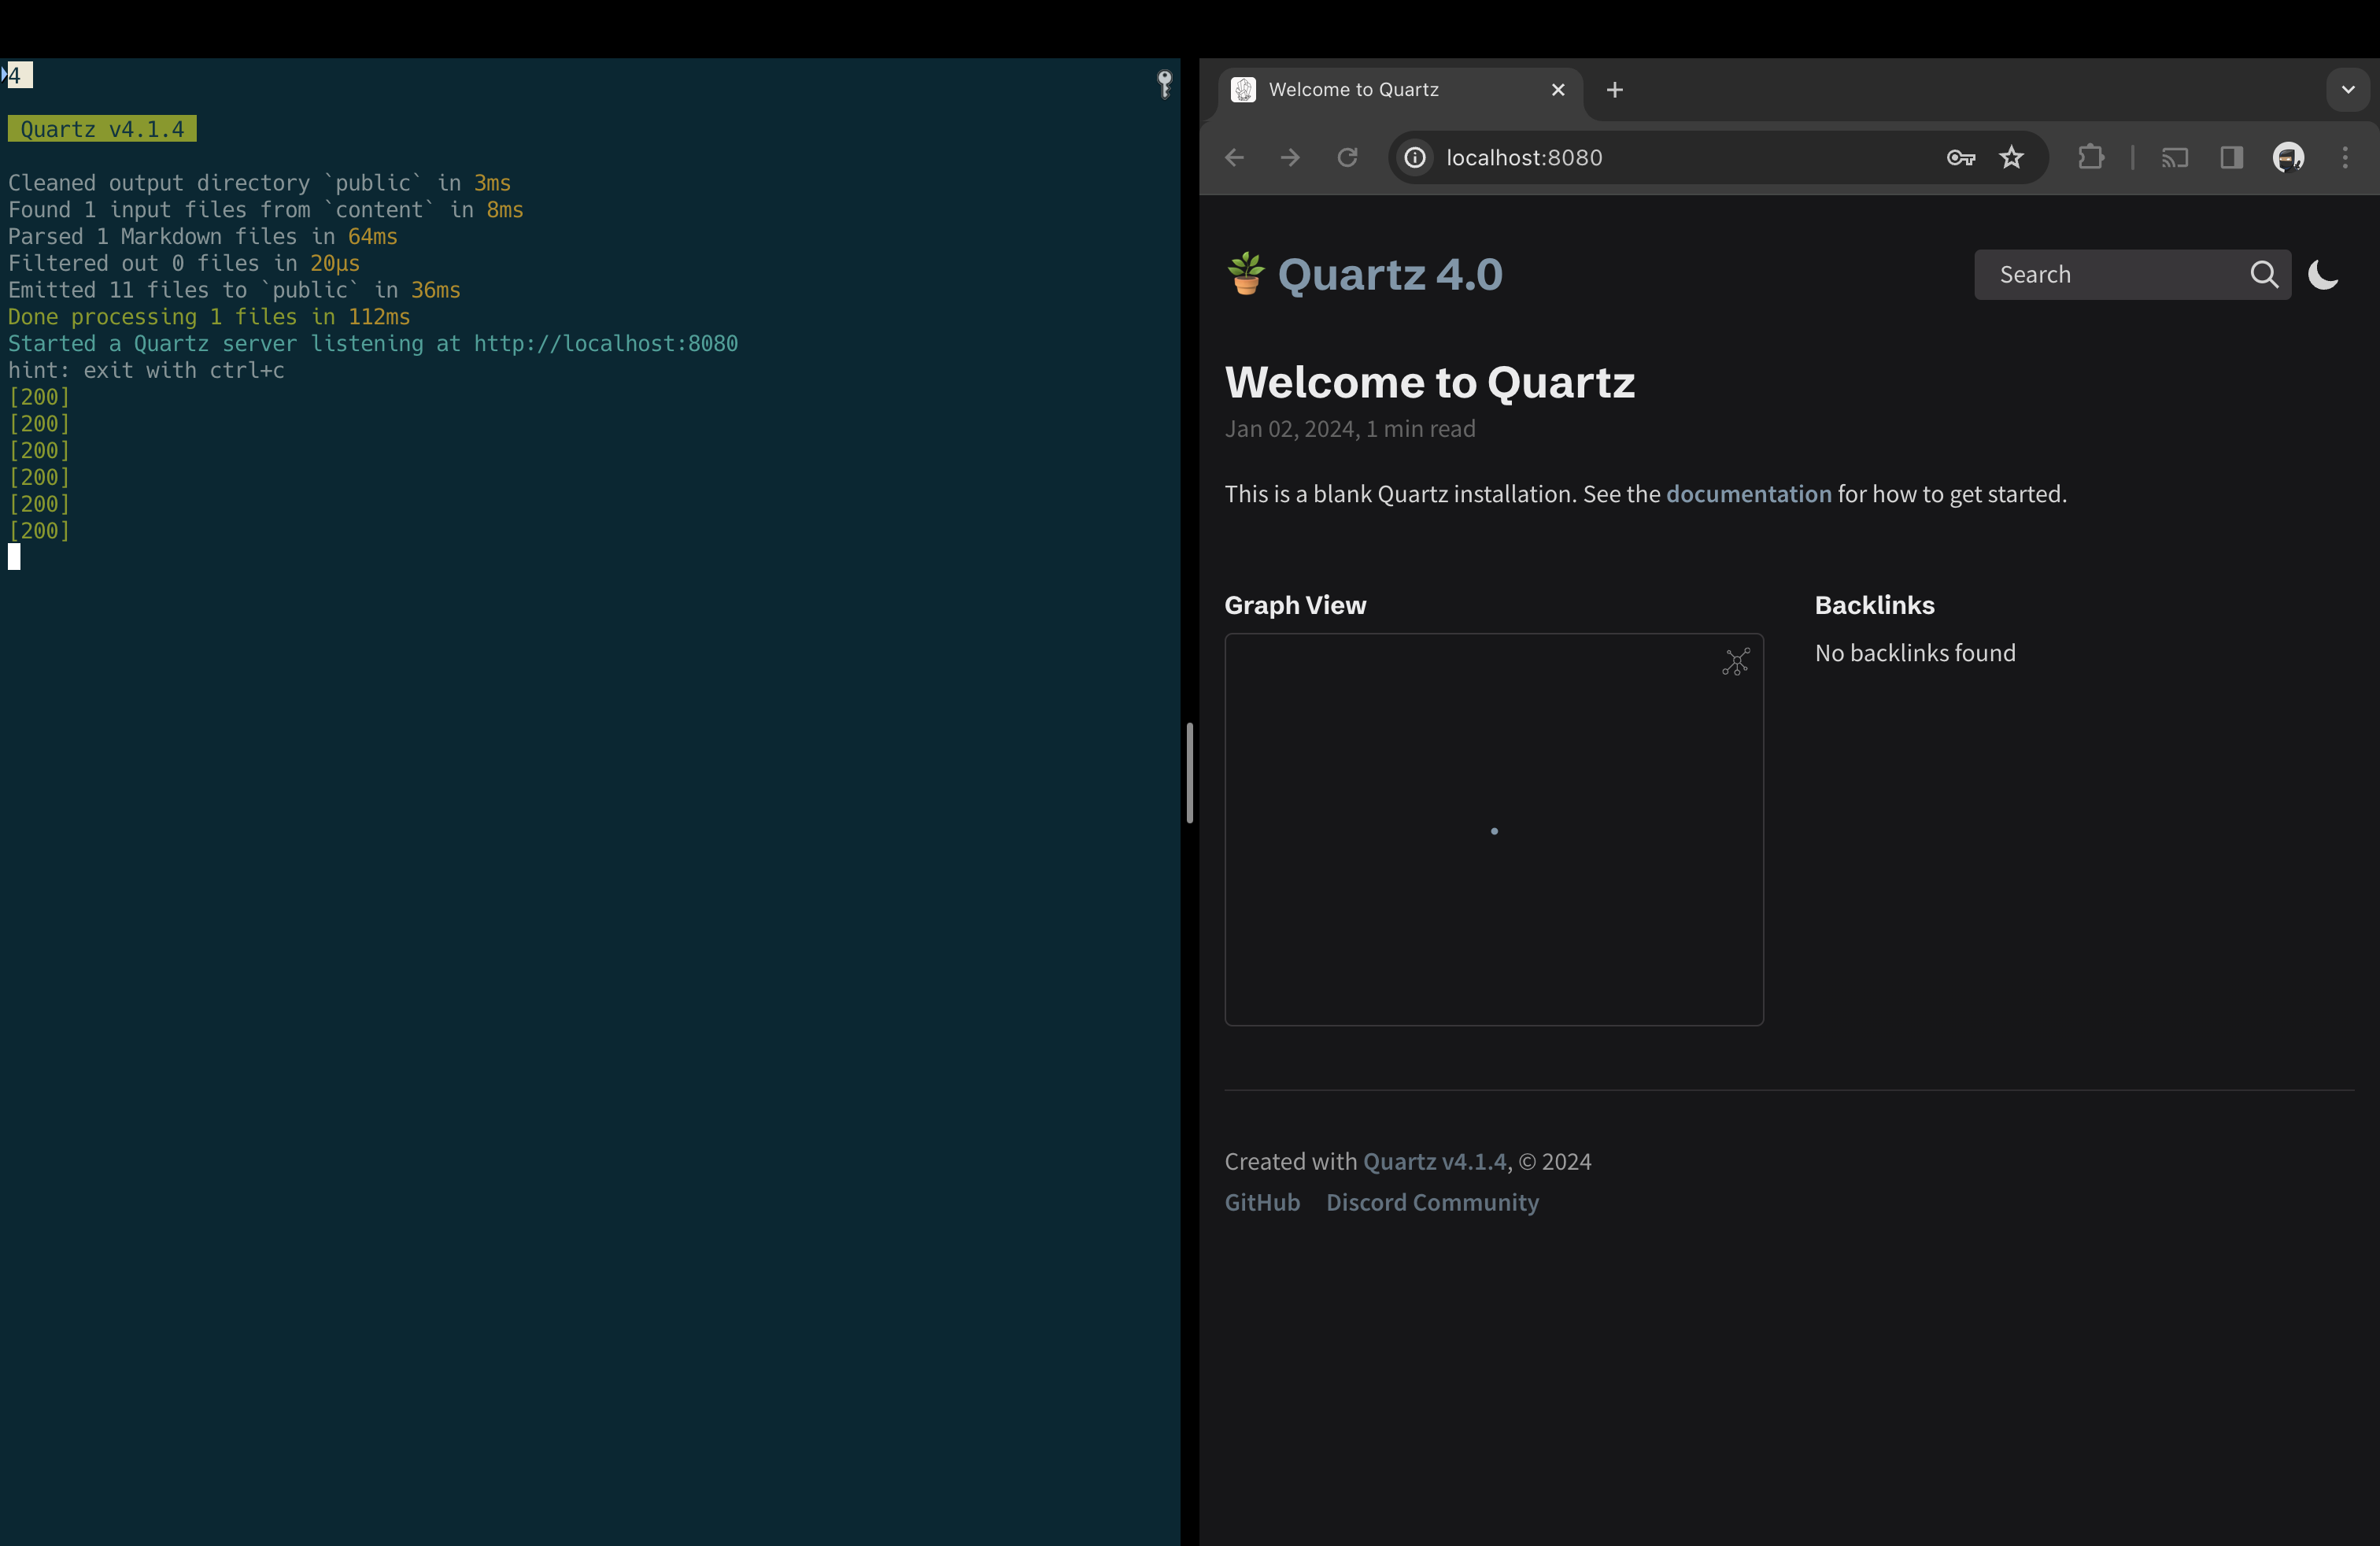Open the Extensions puzzle icon

coord(2090,157)
